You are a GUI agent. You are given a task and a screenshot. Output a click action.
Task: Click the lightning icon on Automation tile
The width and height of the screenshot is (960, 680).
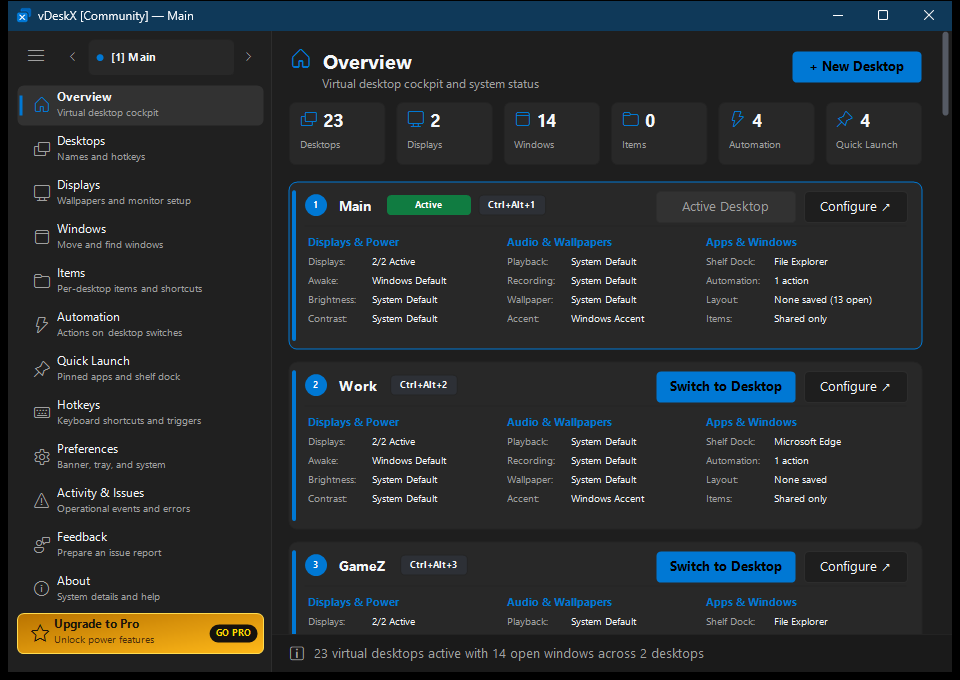point(738,119)
